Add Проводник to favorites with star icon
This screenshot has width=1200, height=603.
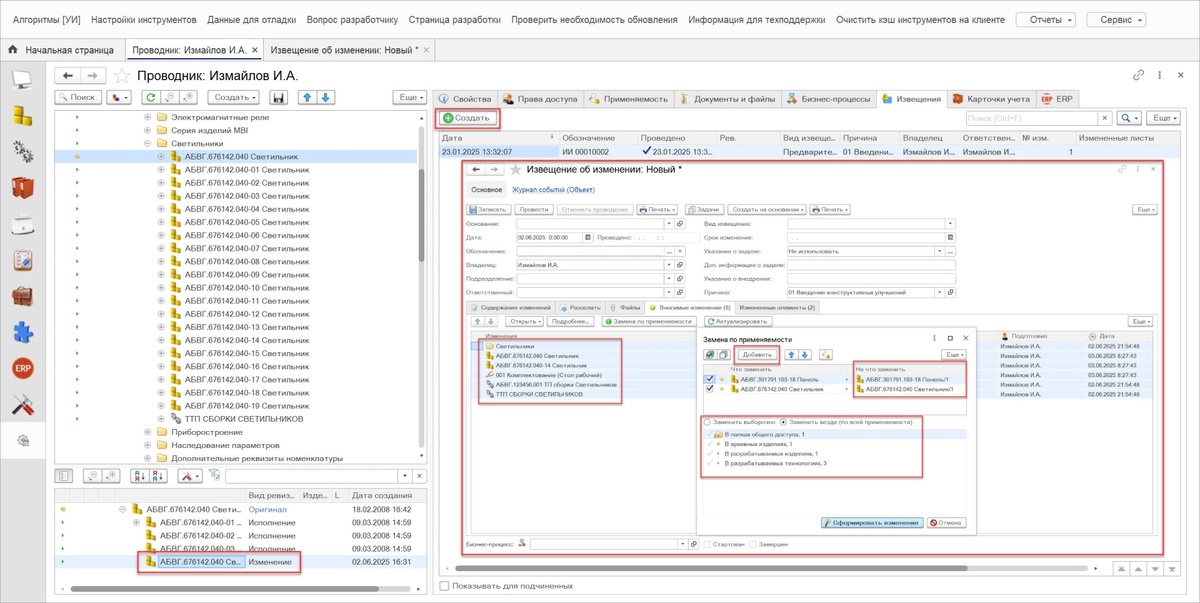pos(122,75)
